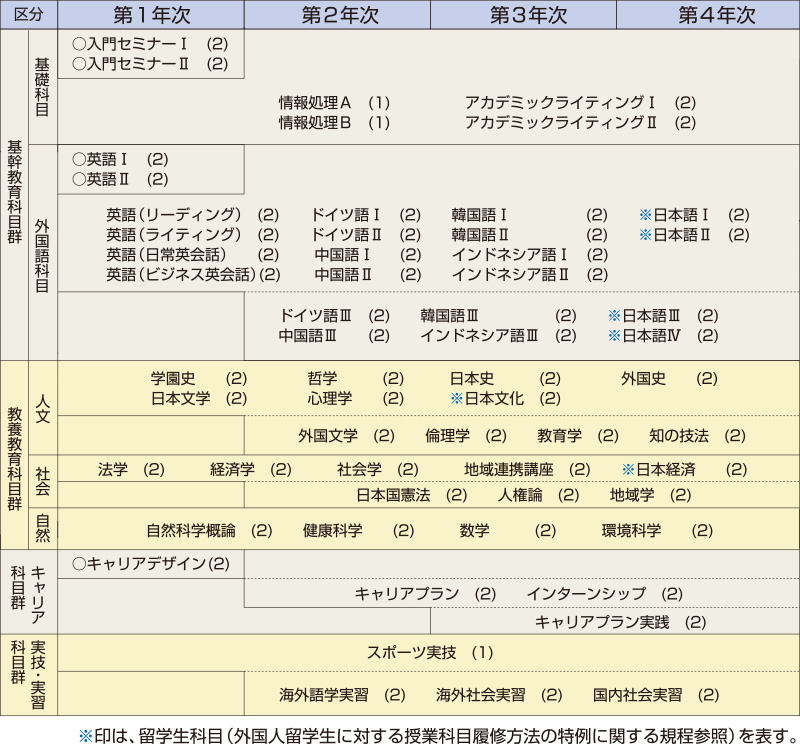Open the 情報処理A course entry
800x744 pixels.
tap(315, 102)
